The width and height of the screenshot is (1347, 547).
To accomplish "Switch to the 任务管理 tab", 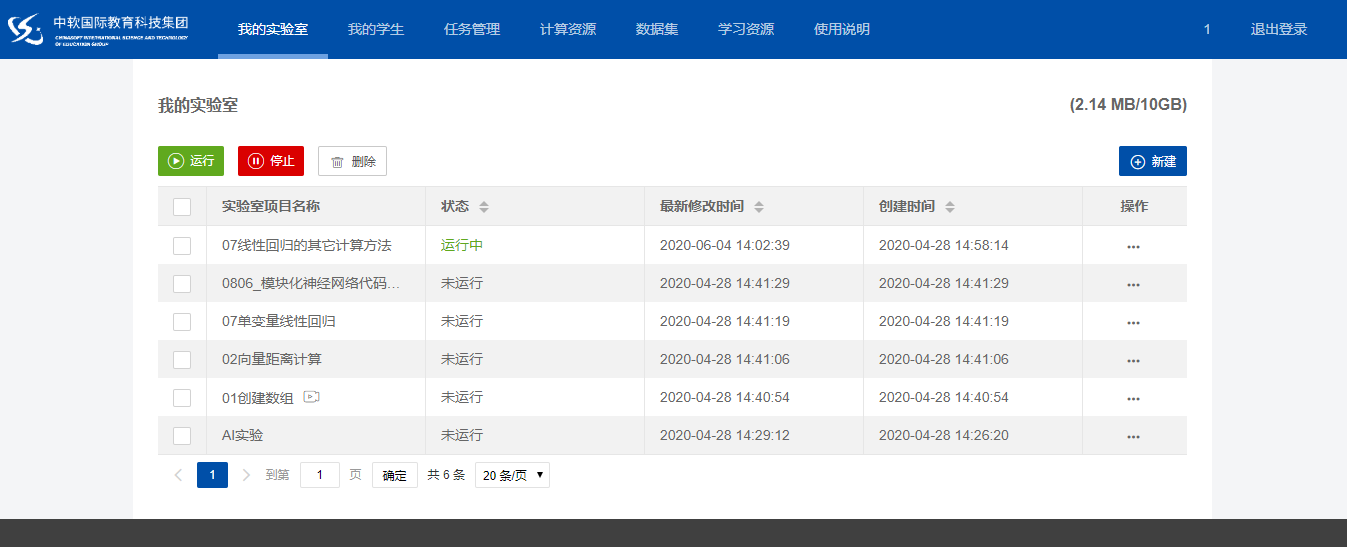I will pyautogui.click(x=472, y=29).
